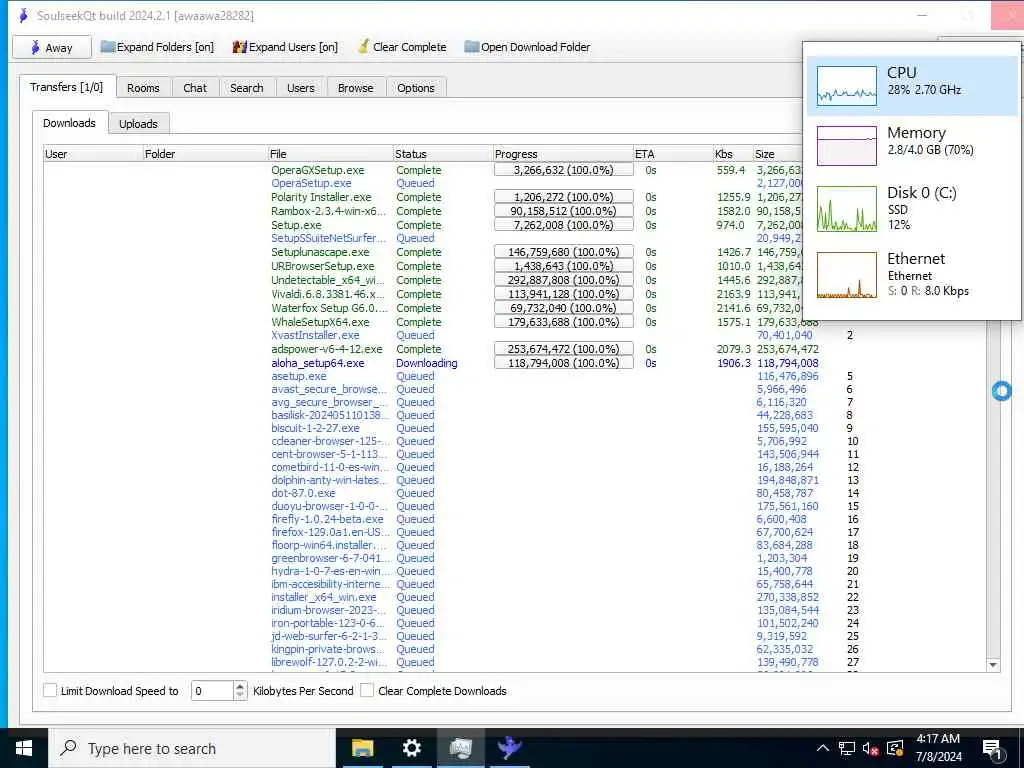This screenshot has height=768, width=1024.
Task: Sort by Size column header
Action: point(777,154)
